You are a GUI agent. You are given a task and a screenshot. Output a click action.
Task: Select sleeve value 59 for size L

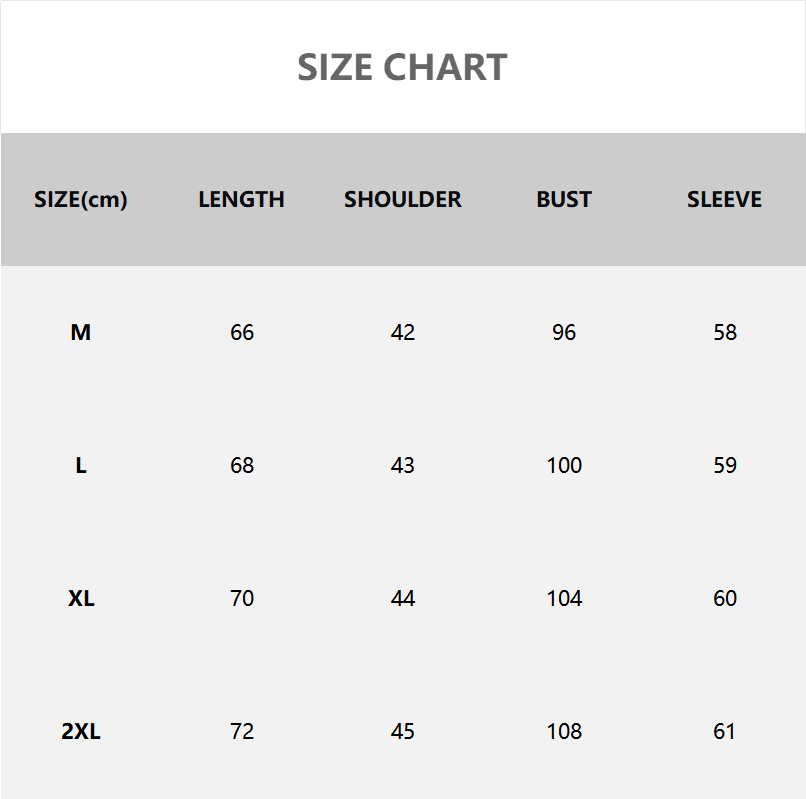tap(725, 465)
